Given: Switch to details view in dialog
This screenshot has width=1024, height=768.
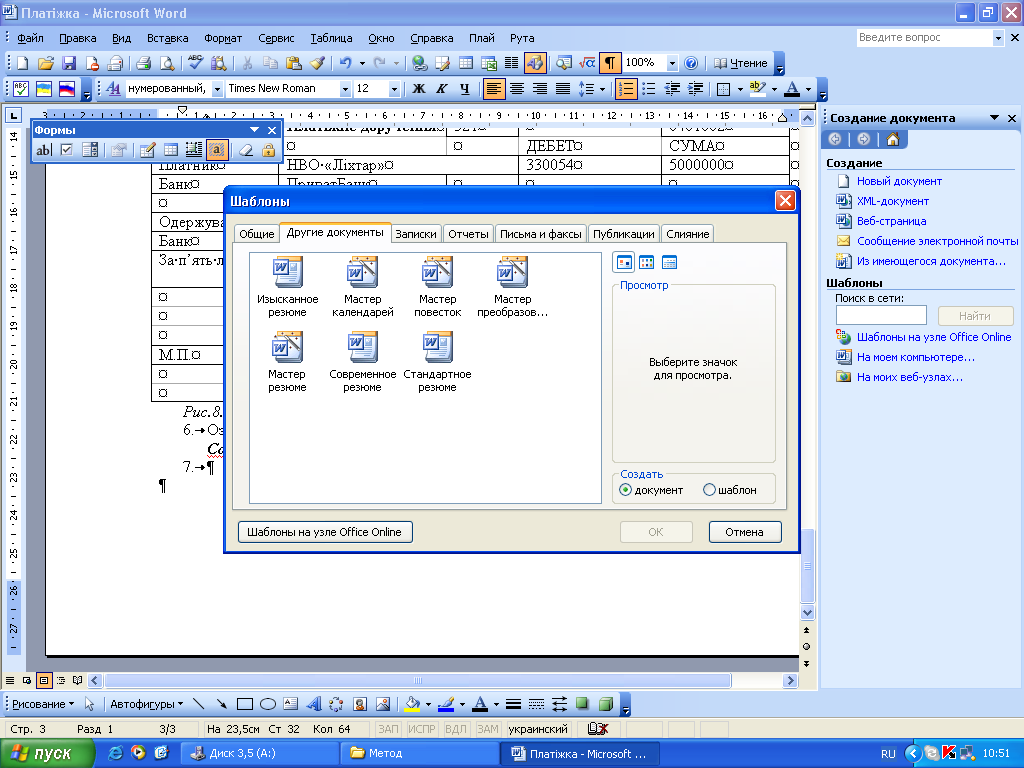Looking at the screenshot, I should coord(669,263).
